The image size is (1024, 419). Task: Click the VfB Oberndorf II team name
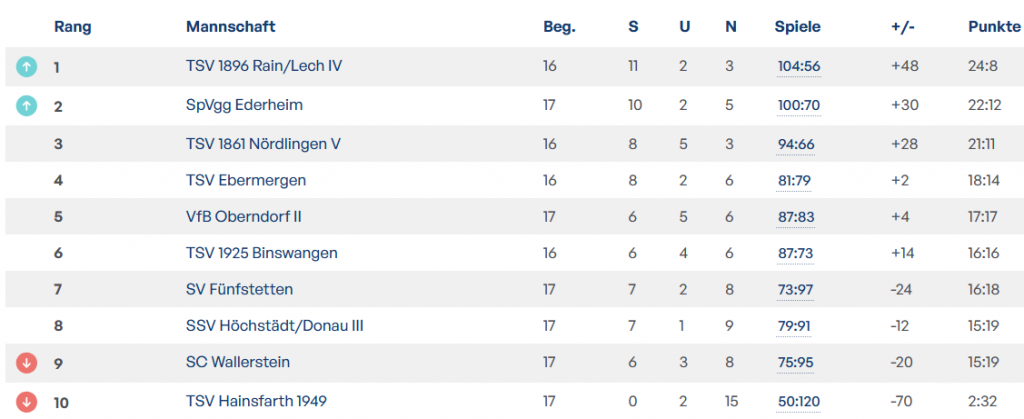pos(244,218)
